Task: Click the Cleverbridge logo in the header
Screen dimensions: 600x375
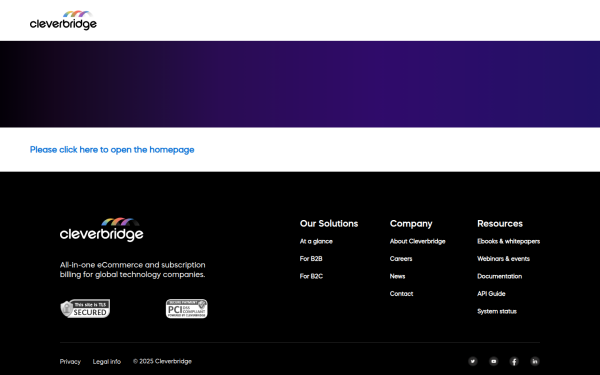Action: [x=63, y=20]
